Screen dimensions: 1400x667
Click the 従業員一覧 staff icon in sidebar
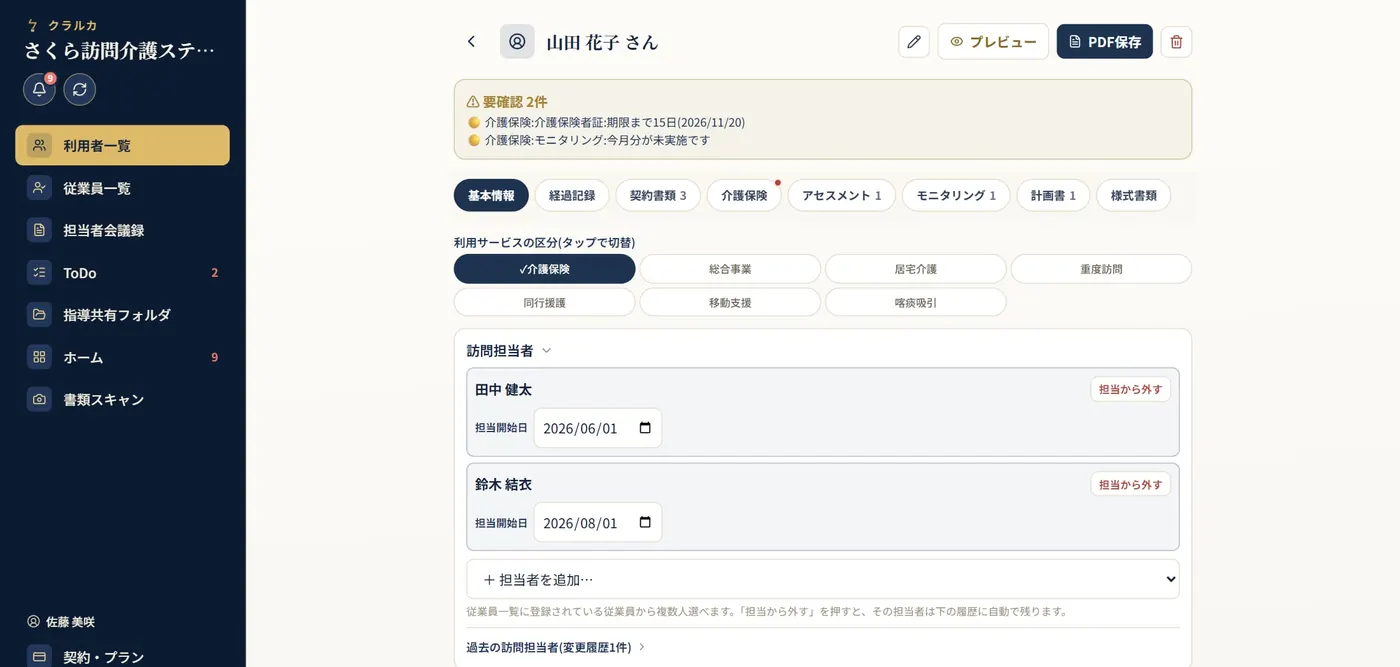pyautogui.click(x=39, y=188)
